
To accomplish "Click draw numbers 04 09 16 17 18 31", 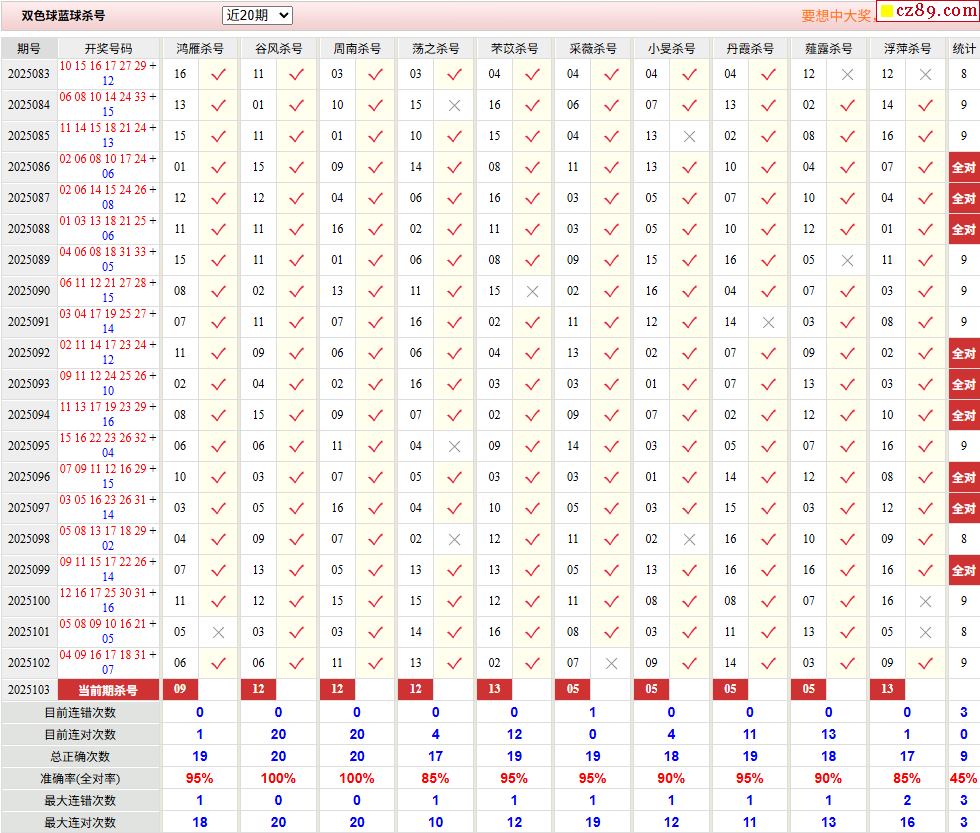I will coord(103,654).
